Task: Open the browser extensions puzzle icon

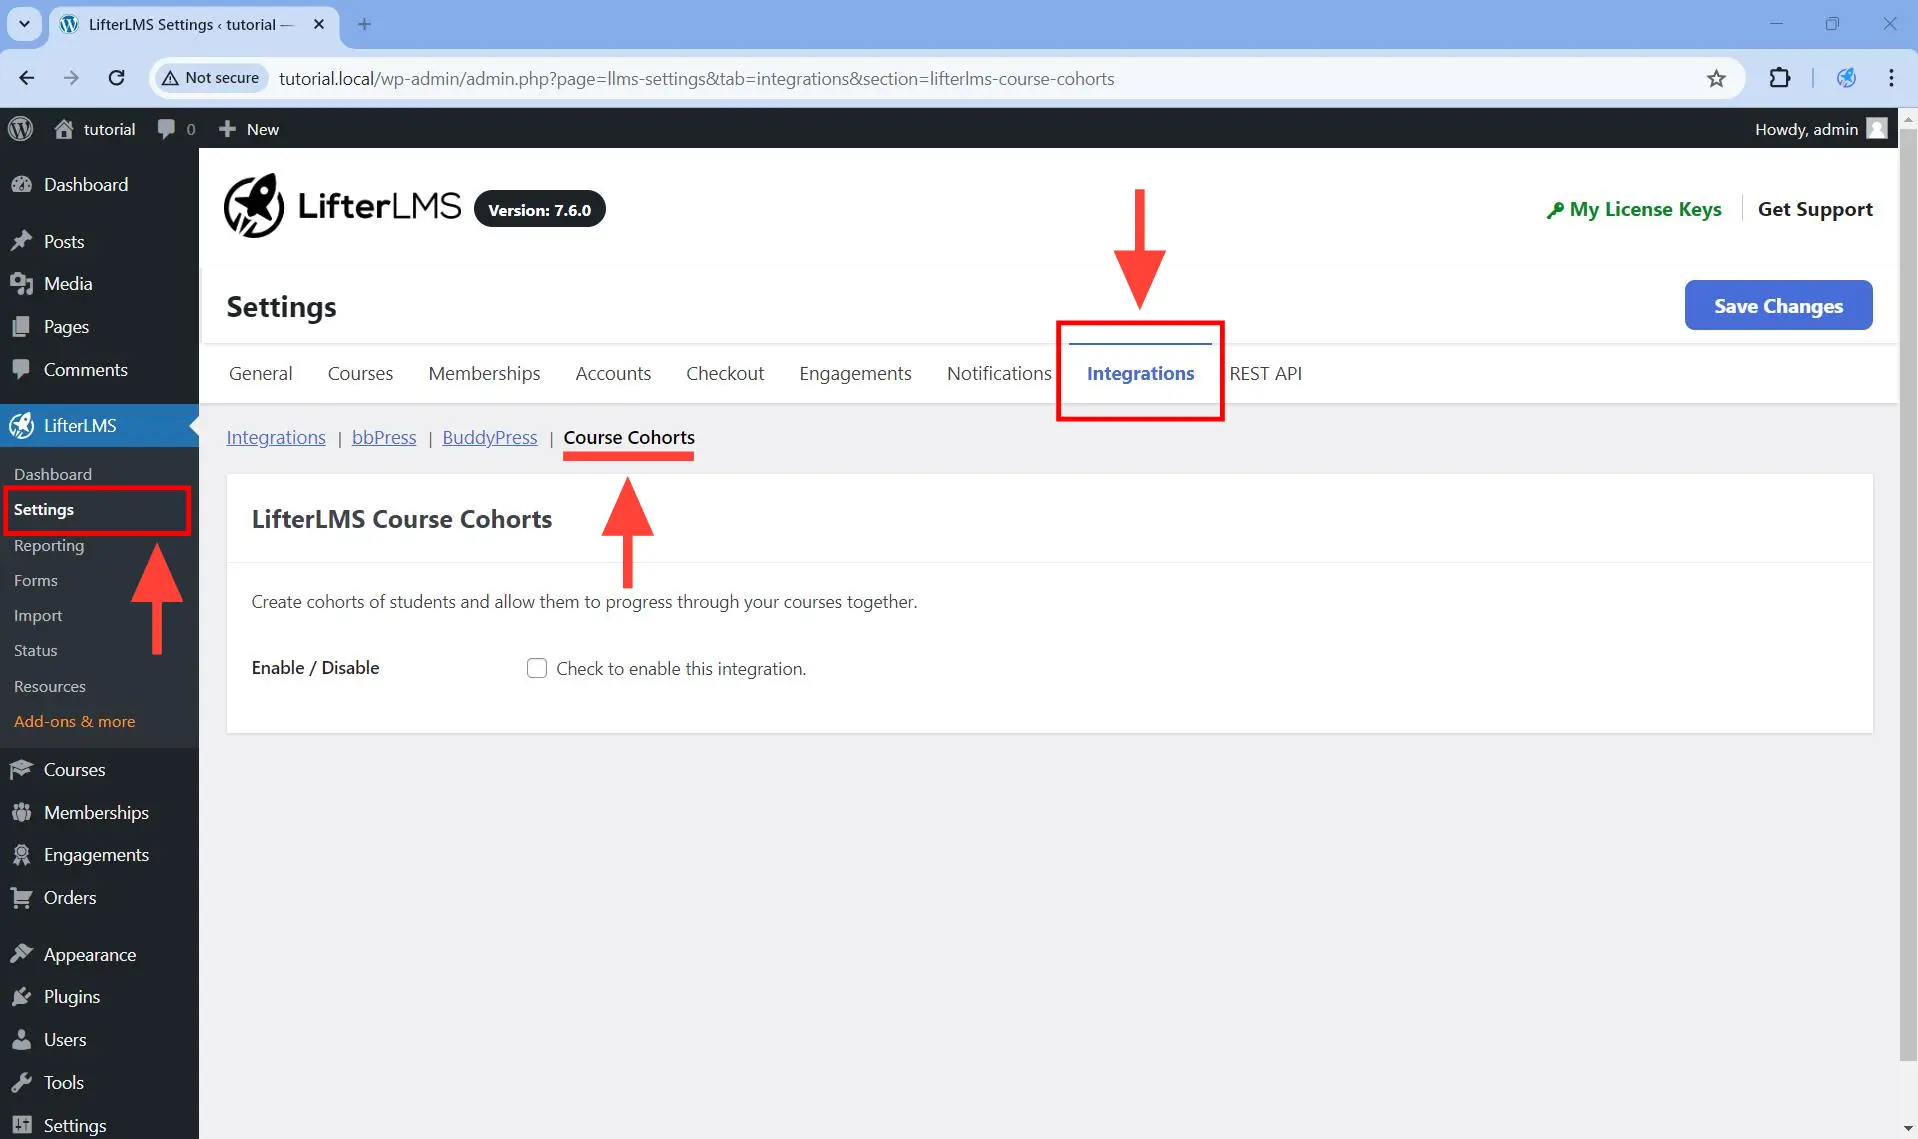Action: coord(1780,78)
